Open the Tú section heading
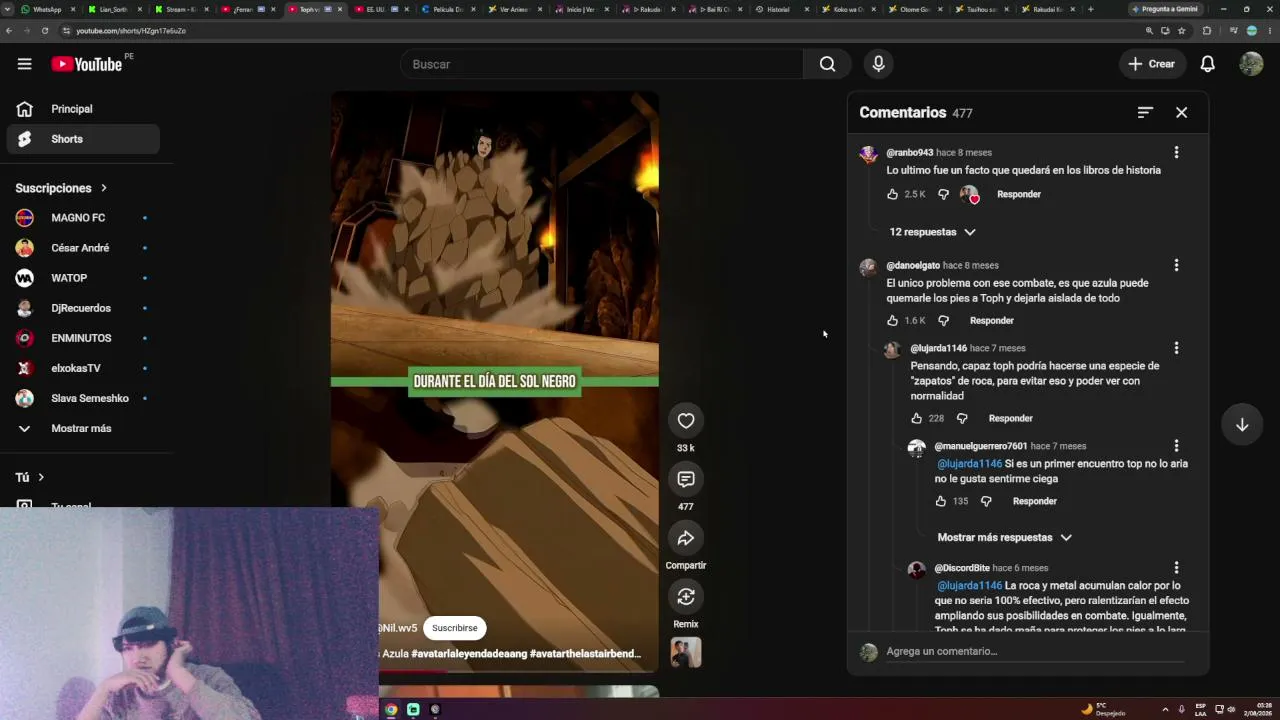 pyautogui.click(x=30, y=478)
